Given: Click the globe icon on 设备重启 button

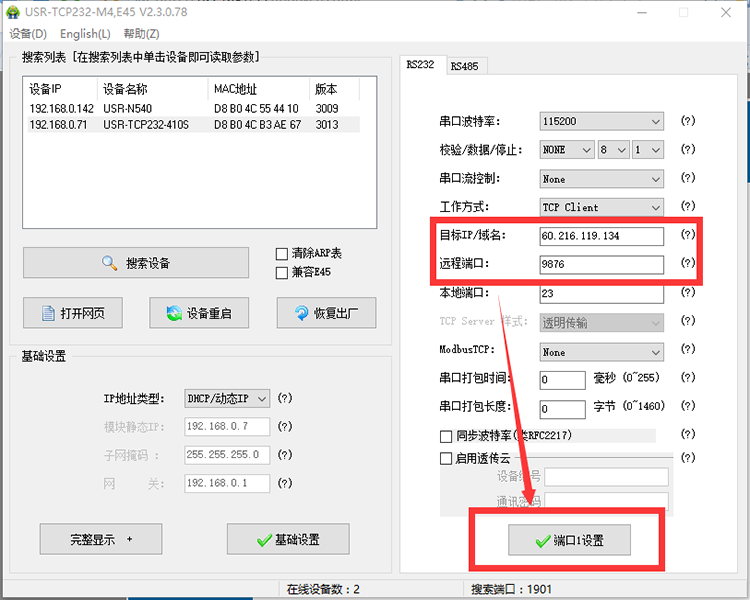Looking at the screenshot, I should 175,313.
